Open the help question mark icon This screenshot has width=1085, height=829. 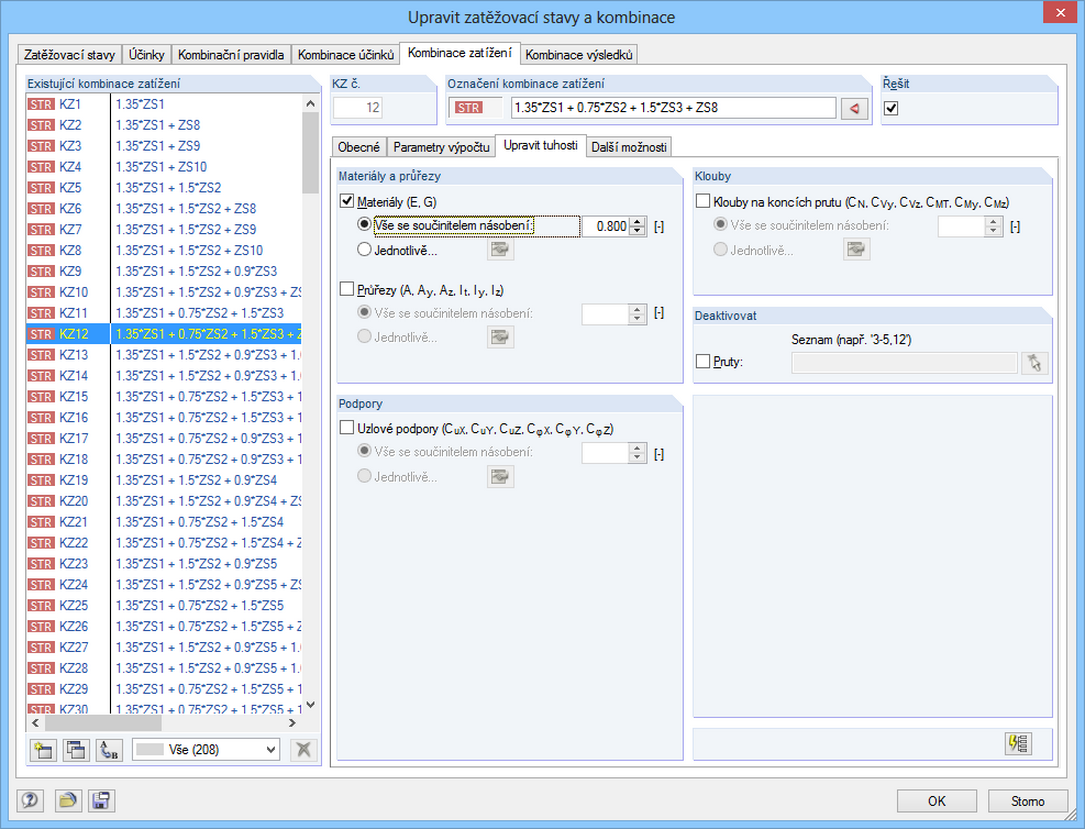(x=30, y=801)
